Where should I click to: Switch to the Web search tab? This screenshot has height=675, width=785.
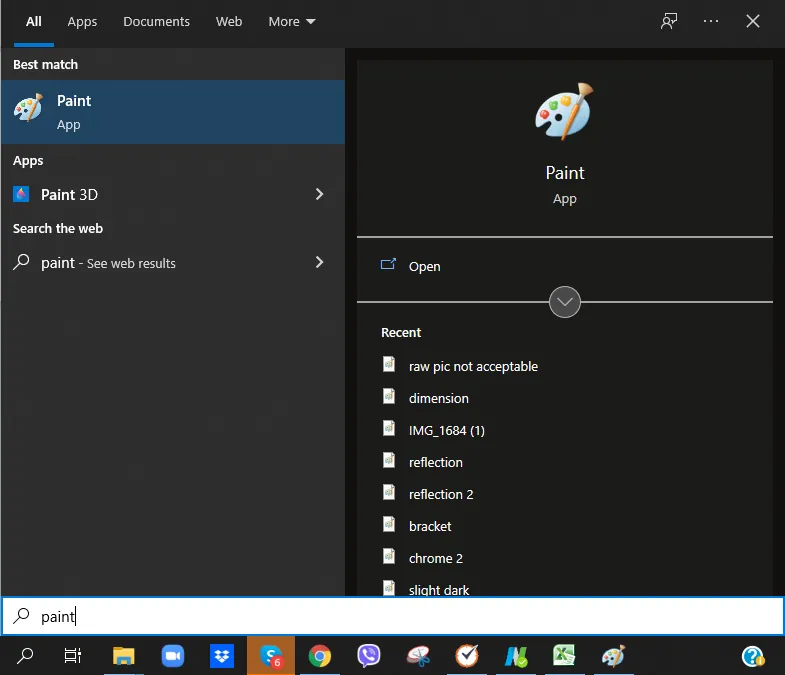(x=229, y=22)
